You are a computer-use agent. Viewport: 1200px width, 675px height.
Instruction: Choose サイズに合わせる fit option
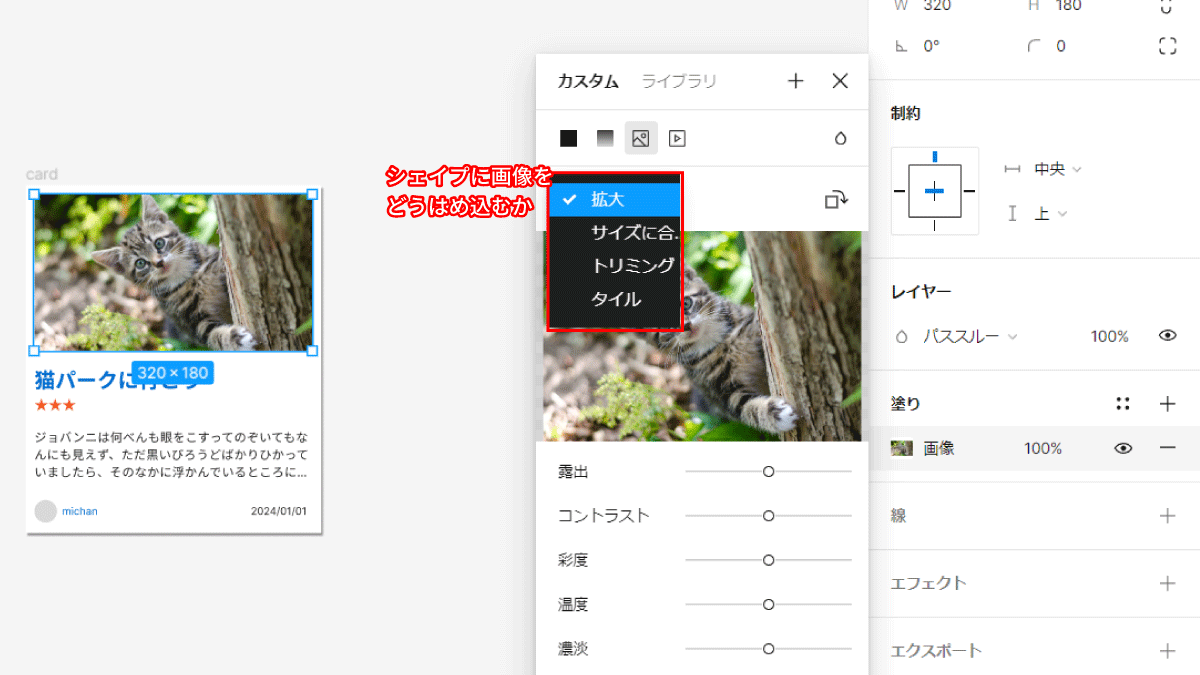(x=615, y=233)
